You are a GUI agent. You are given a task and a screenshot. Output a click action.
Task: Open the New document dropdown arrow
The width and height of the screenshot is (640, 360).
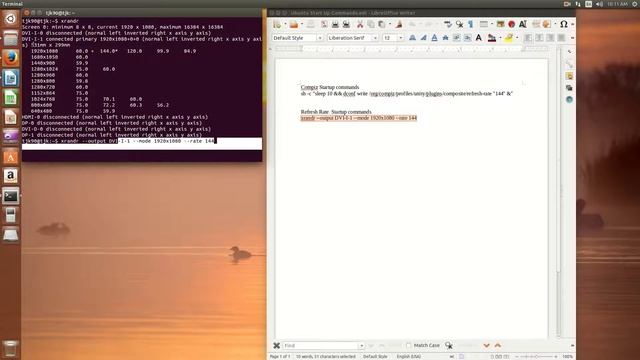(285, 24)
